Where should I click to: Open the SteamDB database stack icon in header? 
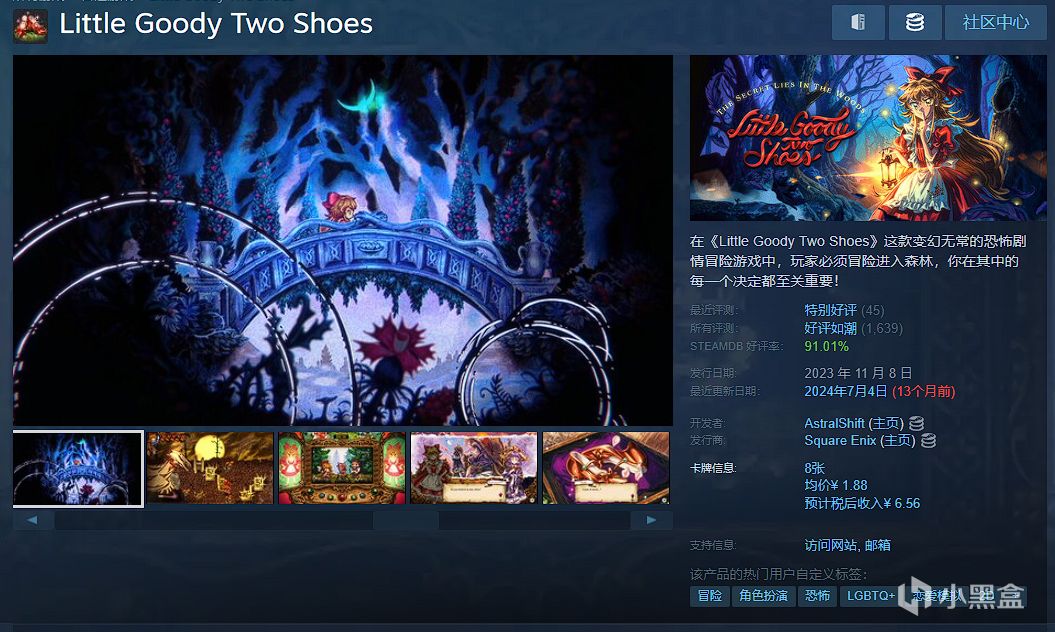[x=914, y=22]
